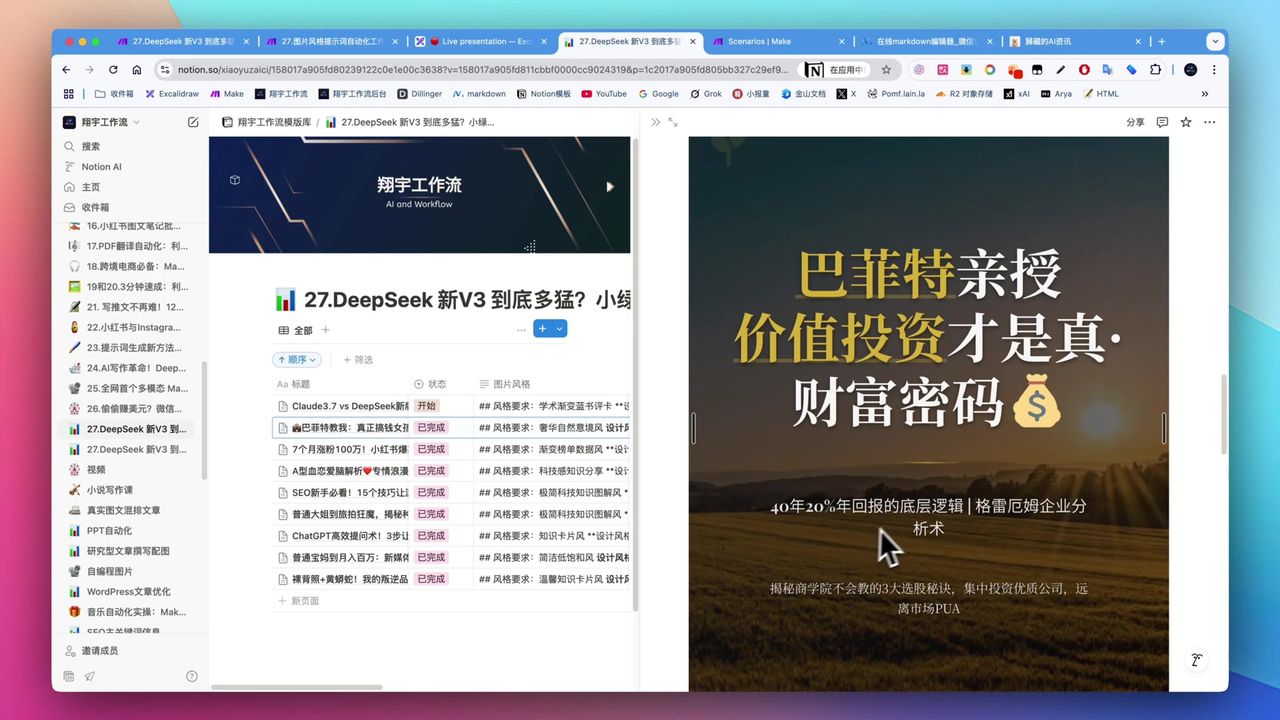Expand the chevron next to the blue + button
The width and height of the screenshot is (1280, 720).
pos(560,328)
